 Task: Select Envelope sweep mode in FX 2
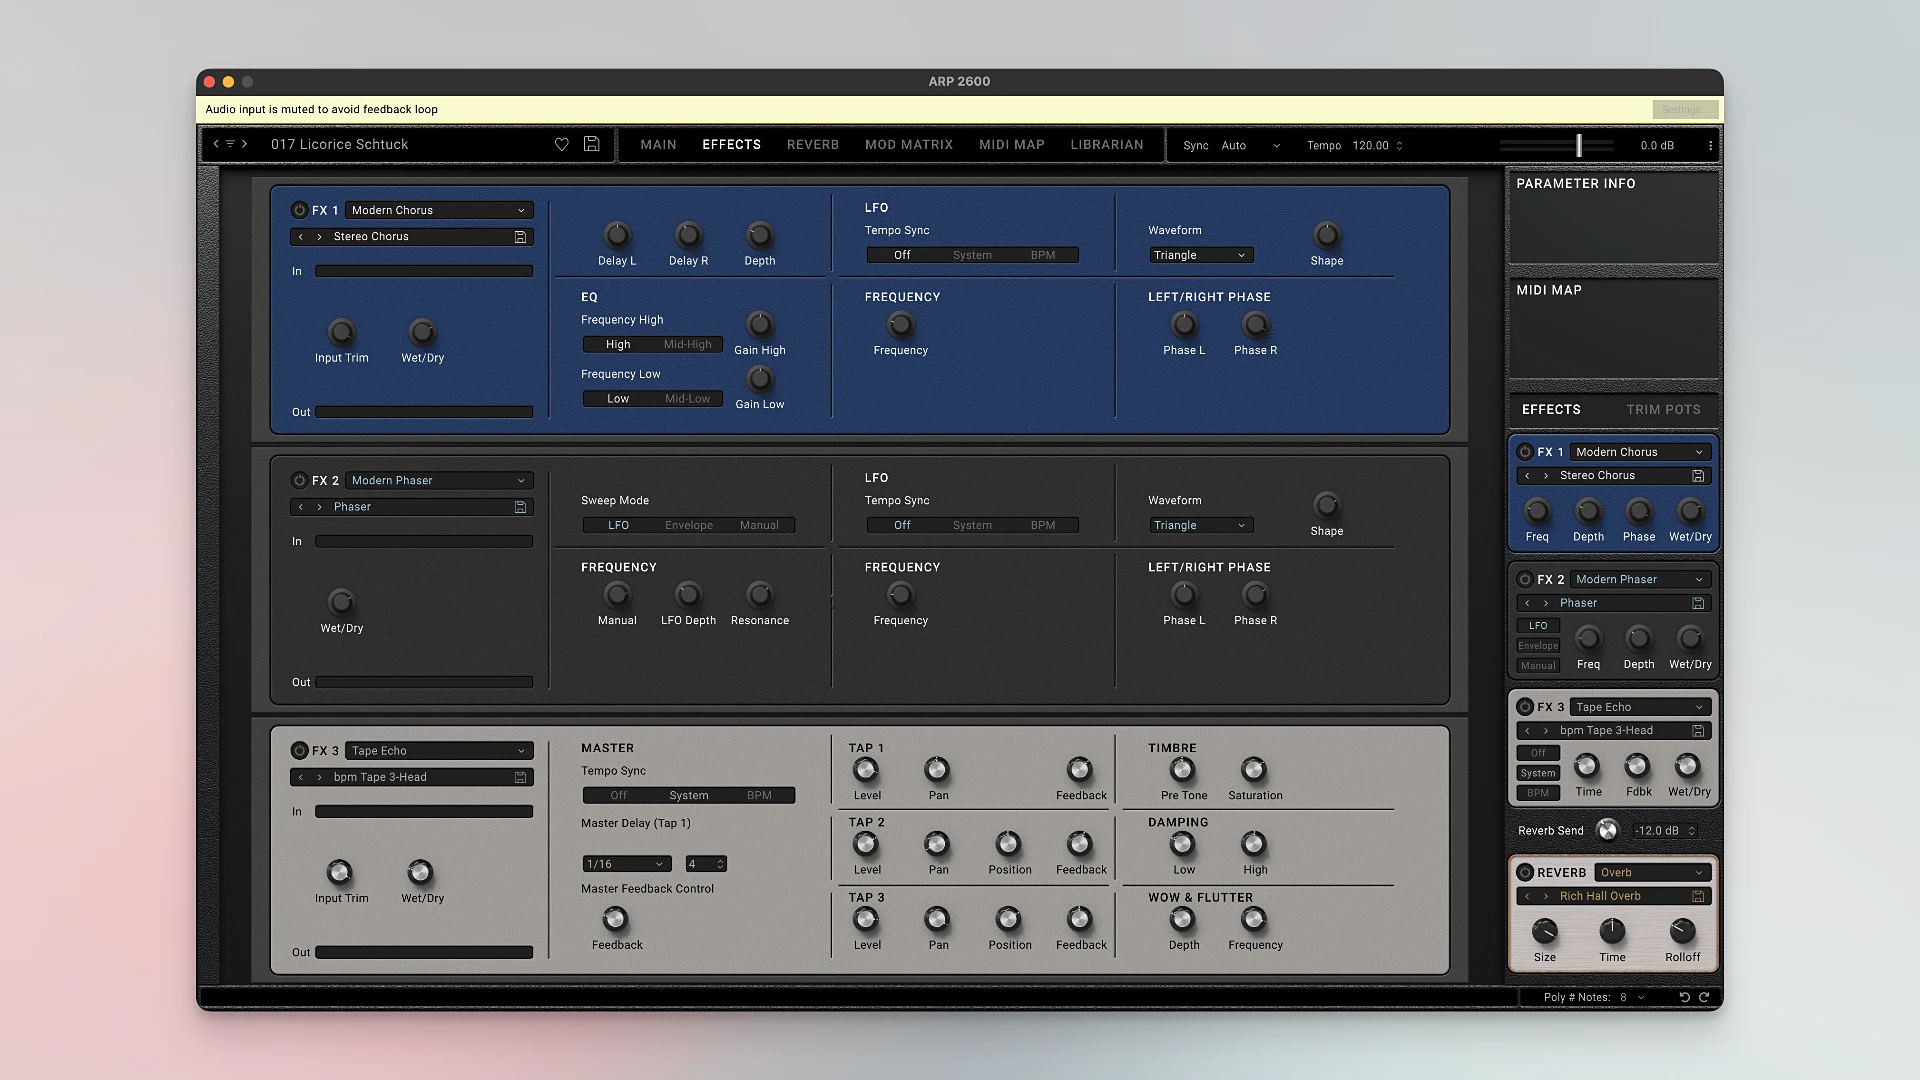point(689,525)
